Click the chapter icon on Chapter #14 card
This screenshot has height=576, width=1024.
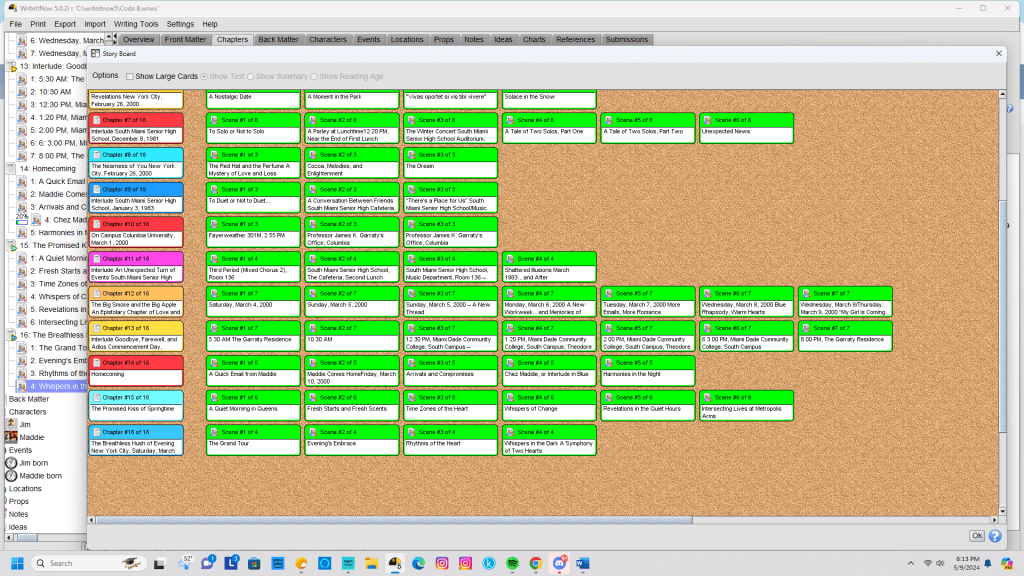[97, 363]
